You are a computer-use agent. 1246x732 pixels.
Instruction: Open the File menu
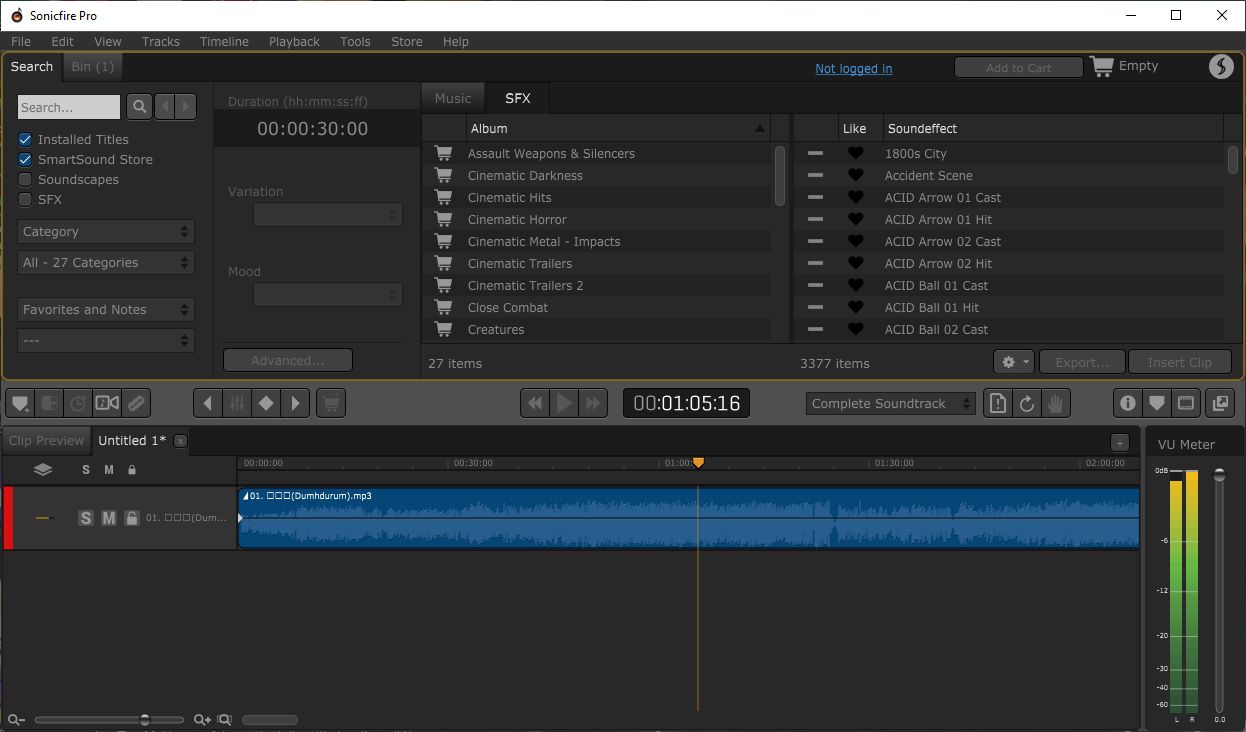(x=21, y=41)
